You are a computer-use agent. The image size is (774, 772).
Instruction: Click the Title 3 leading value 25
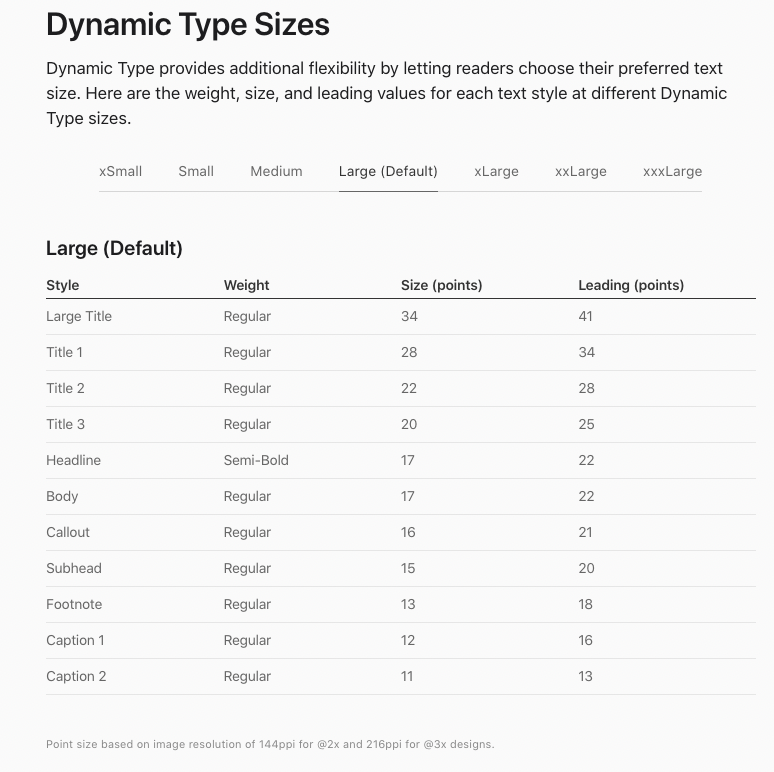[586, 425]
